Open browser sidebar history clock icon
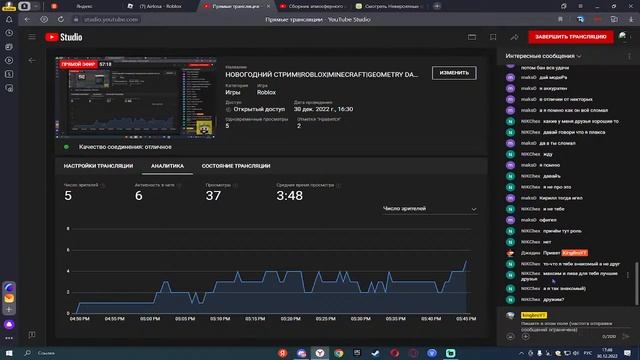Image resolution: width=640 pixels, height=360 pixels. [9, 33]
